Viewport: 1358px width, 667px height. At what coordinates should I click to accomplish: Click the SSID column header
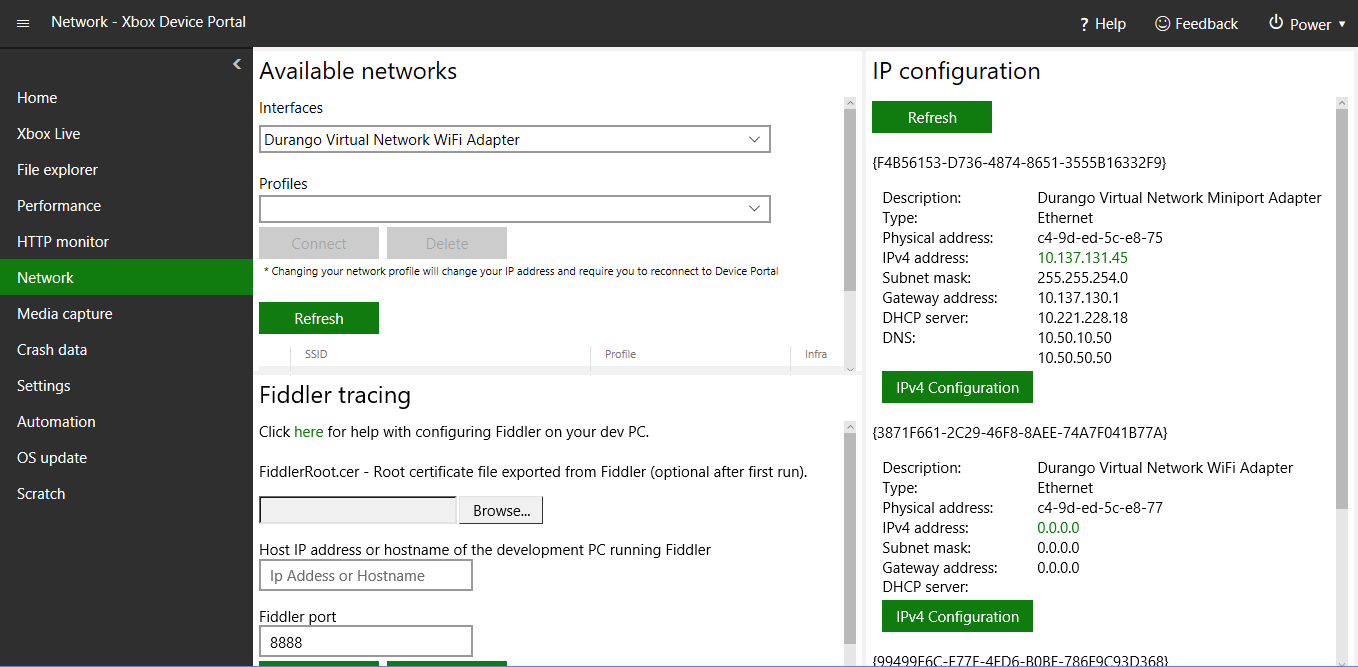point(440,354)
